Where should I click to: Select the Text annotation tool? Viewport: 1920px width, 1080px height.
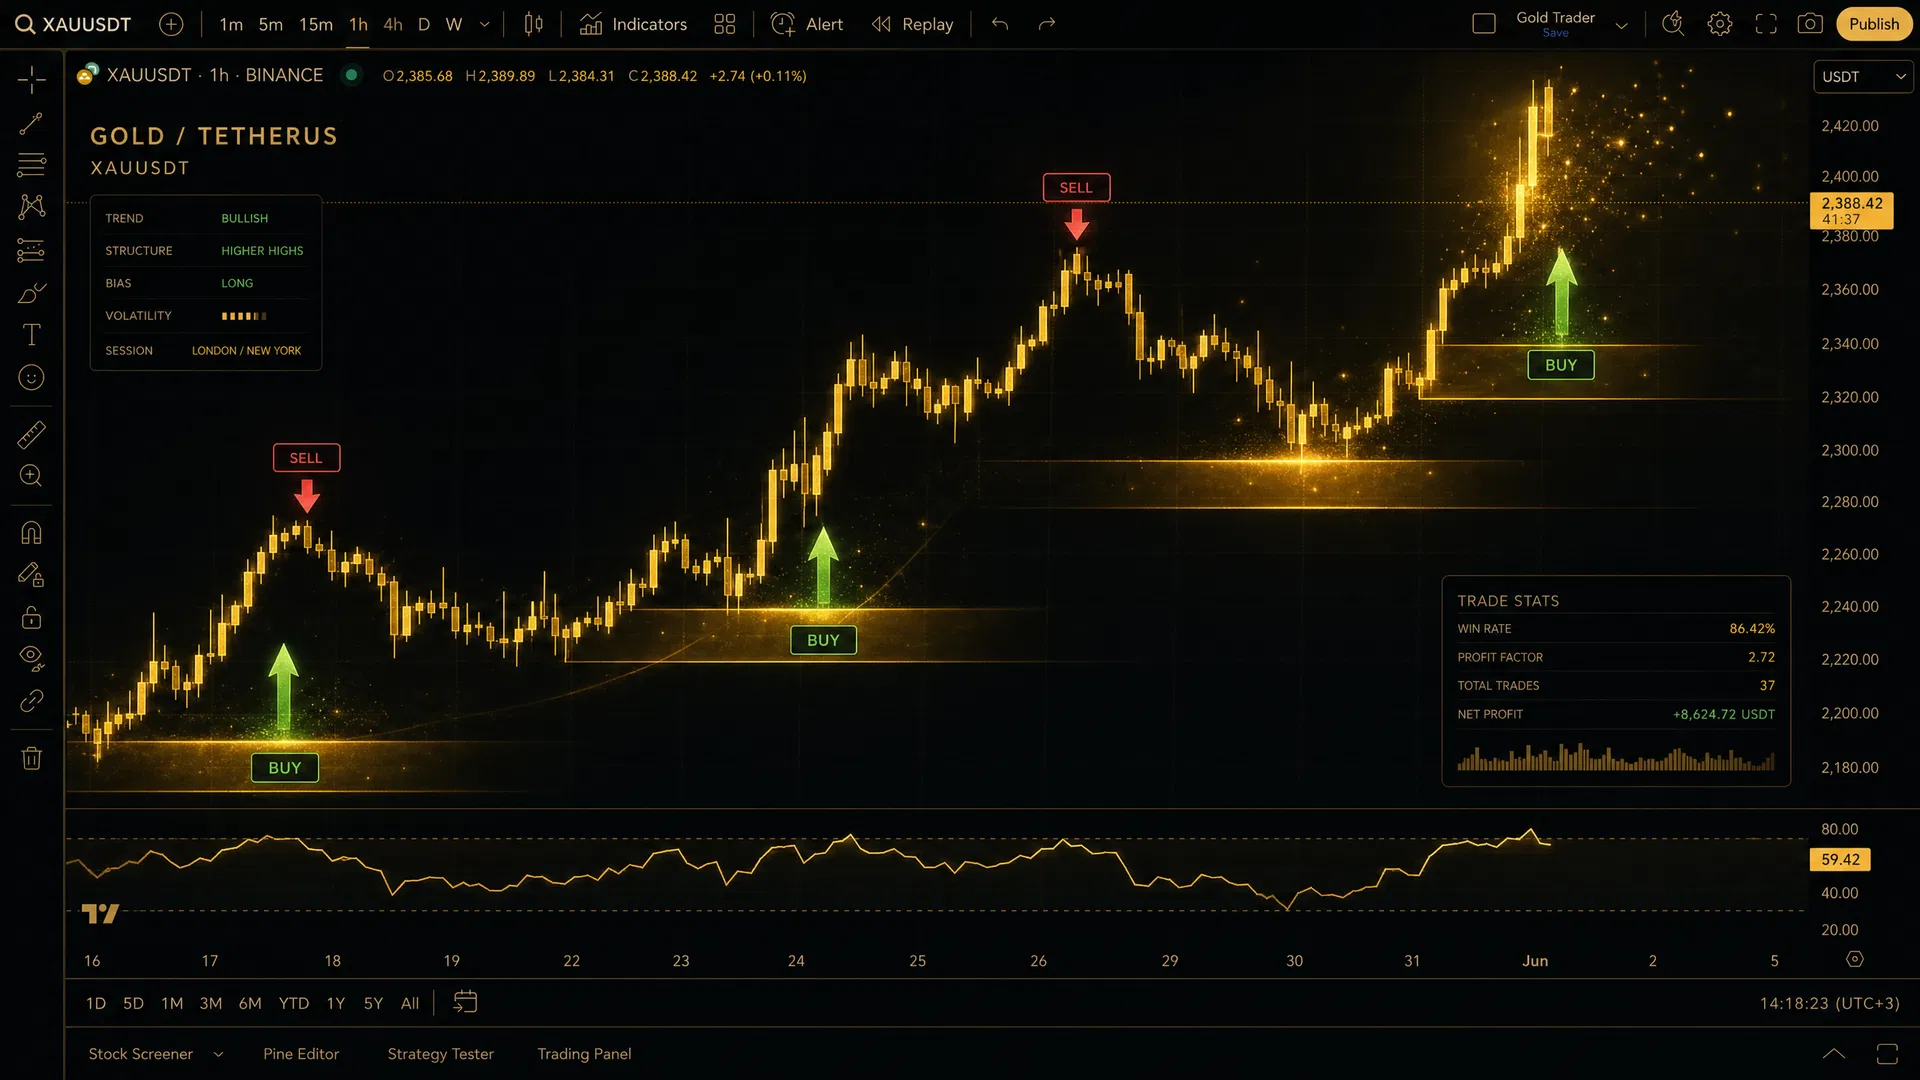click(32, 335)
